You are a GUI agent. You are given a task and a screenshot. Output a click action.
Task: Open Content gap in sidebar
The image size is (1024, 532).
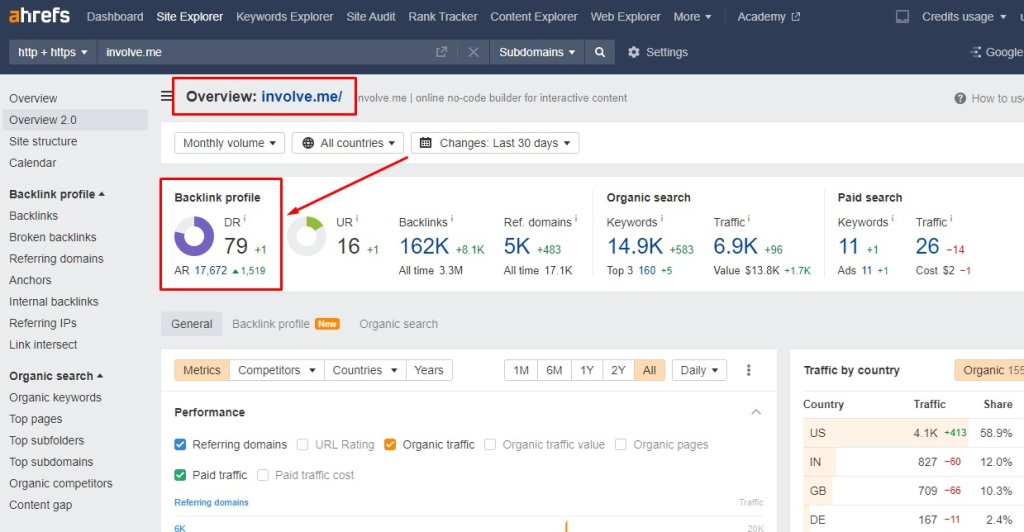40,505
